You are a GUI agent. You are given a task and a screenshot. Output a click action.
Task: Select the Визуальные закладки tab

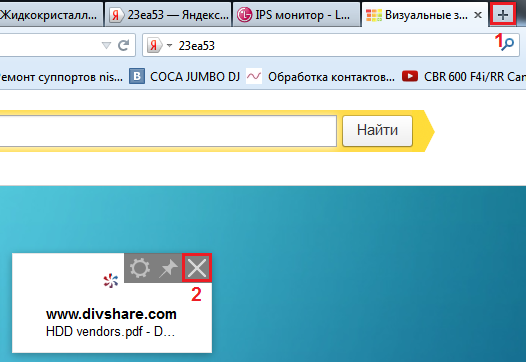coord(425,15)
